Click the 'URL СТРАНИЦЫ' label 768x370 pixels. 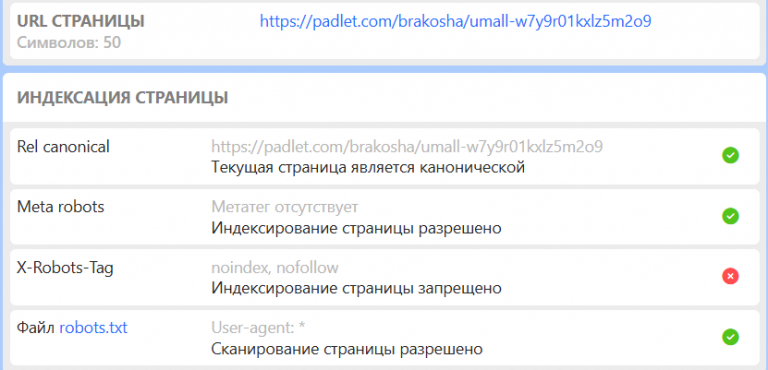(81, 21)
